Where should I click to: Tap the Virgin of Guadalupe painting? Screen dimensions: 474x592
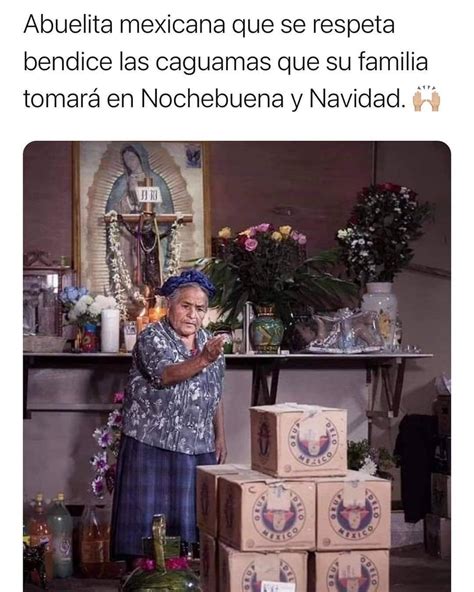142,211
